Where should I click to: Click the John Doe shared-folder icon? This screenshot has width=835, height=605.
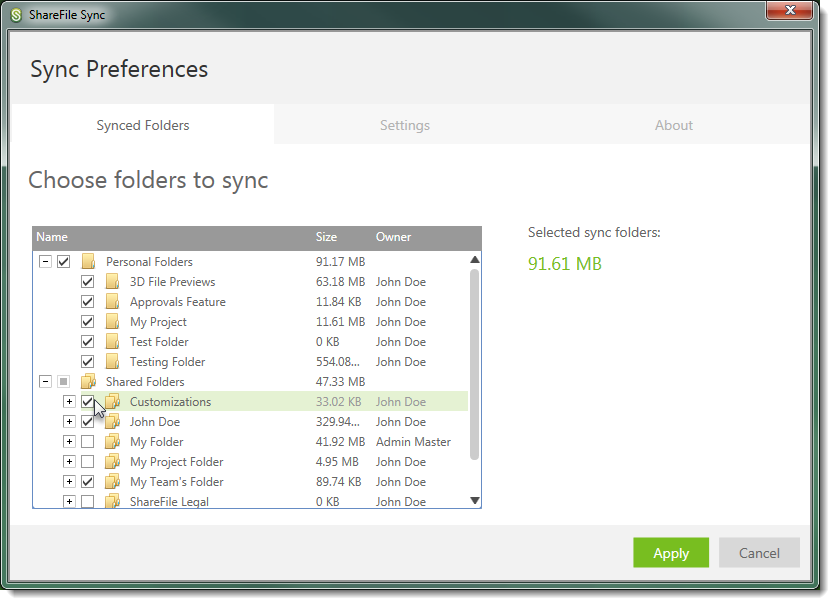(112, 421)
